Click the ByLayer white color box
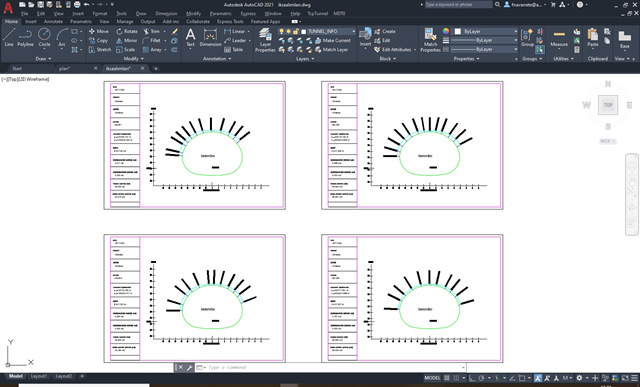This screenshot has height=387, width=640. 458,31
